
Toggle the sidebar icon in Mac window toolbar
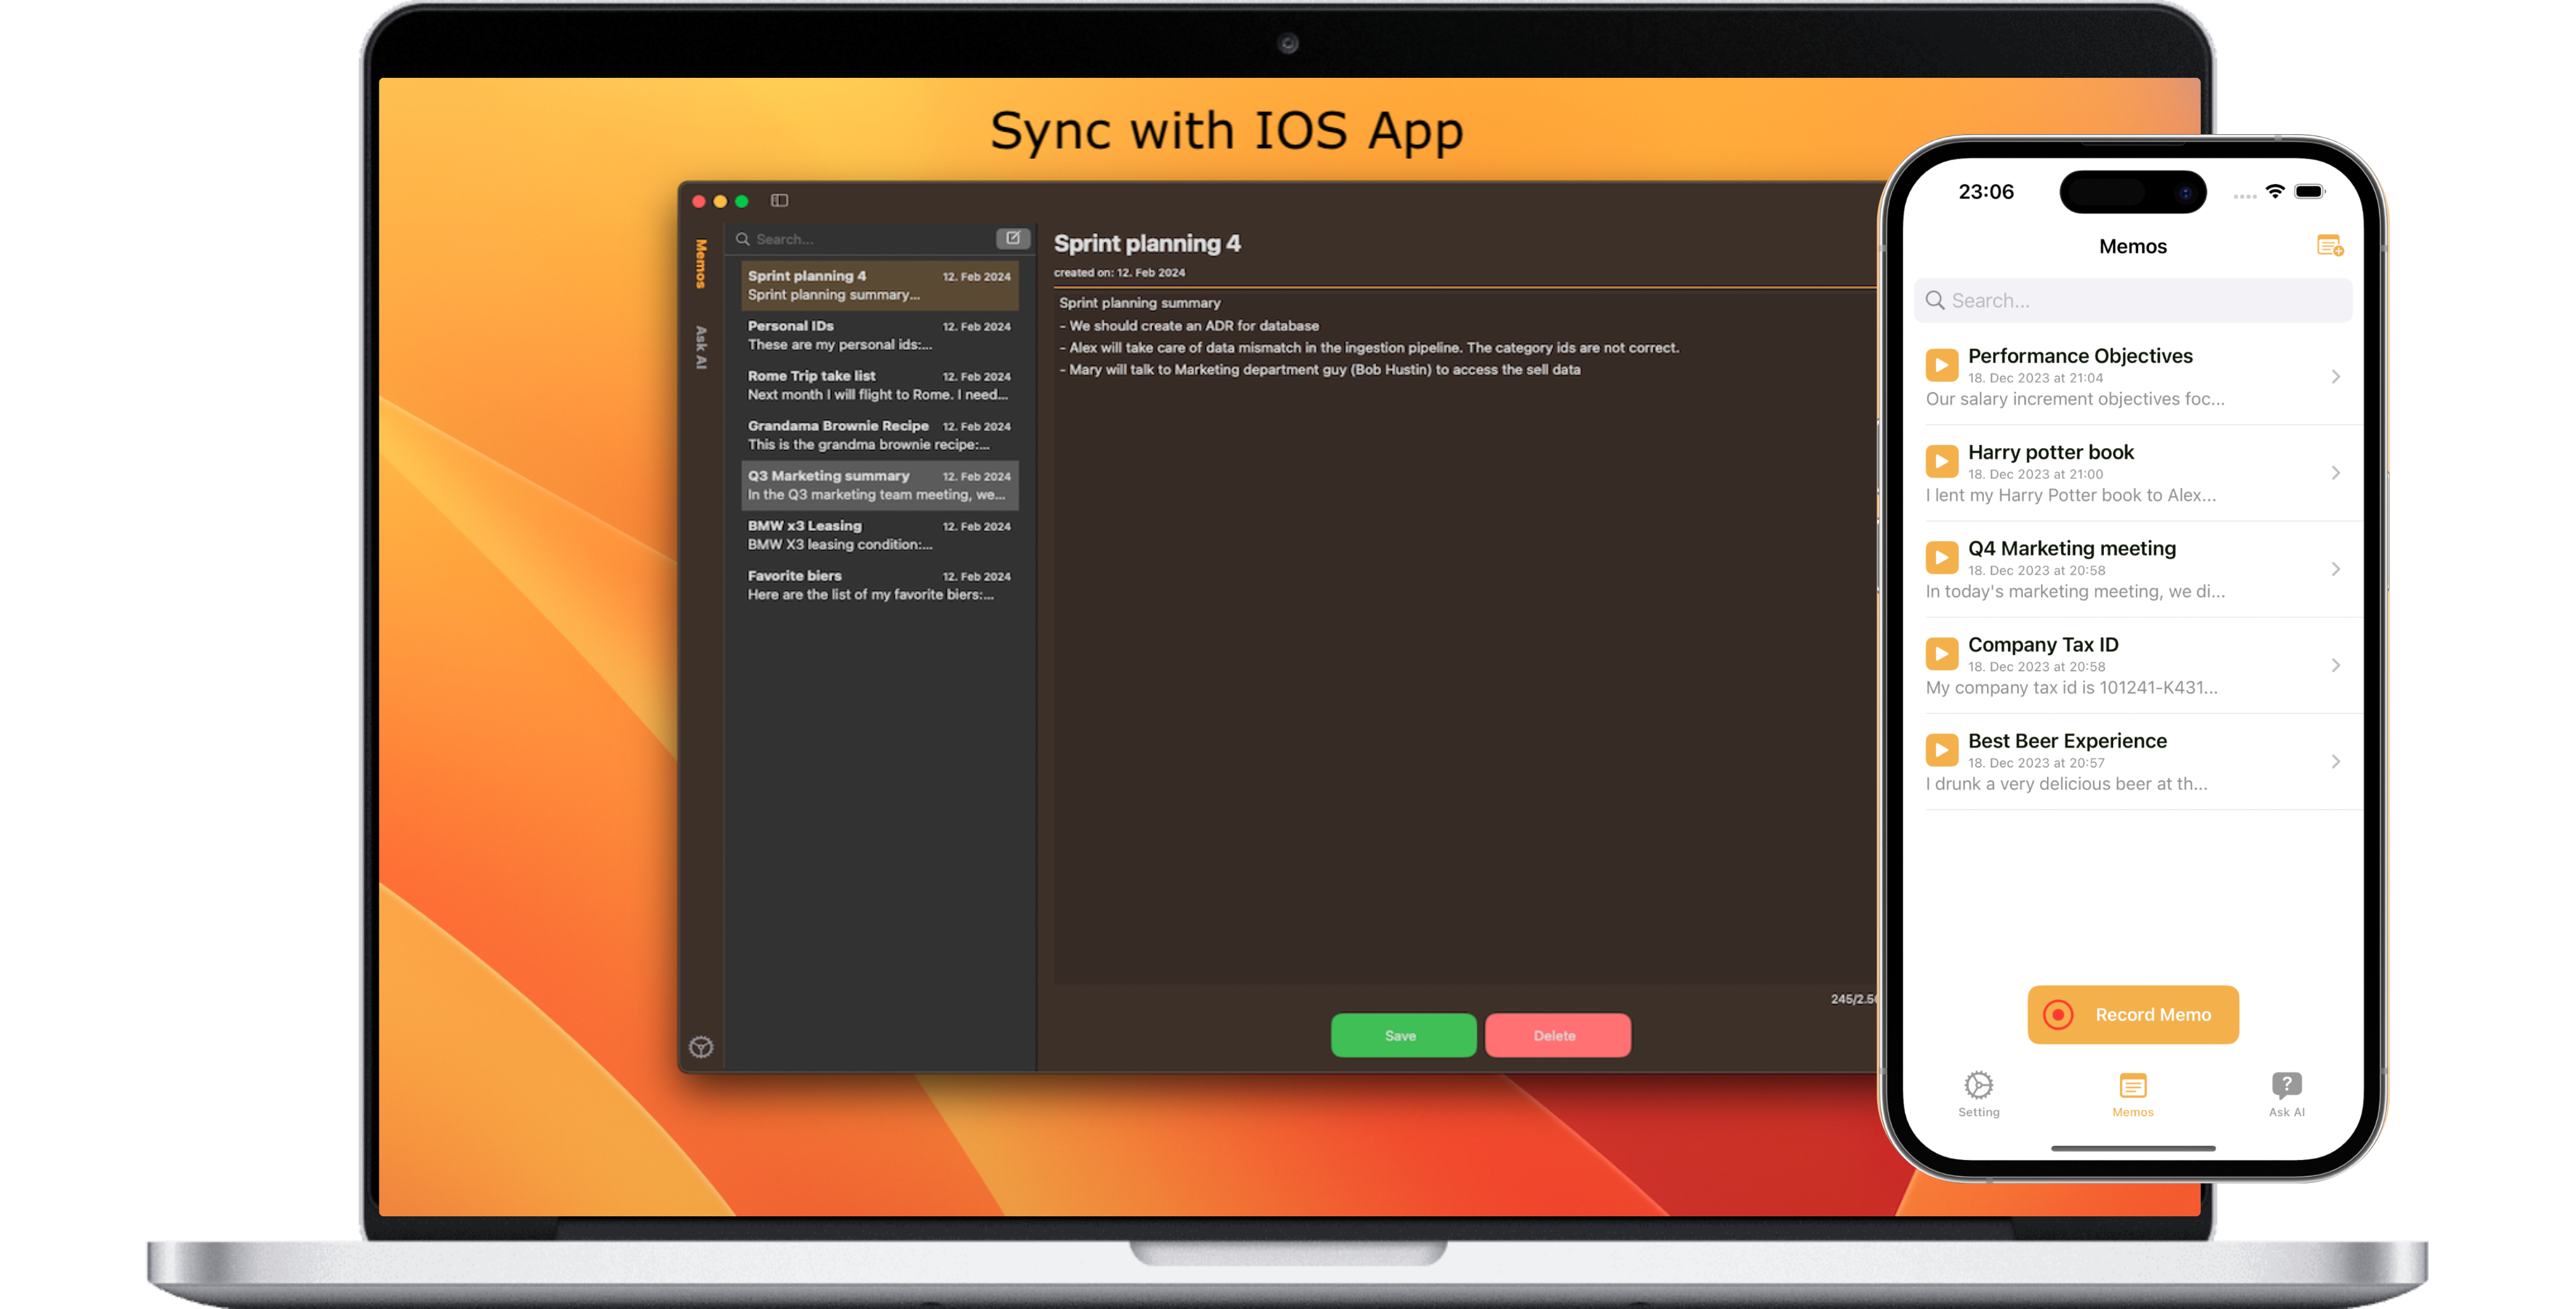point(779,201)
